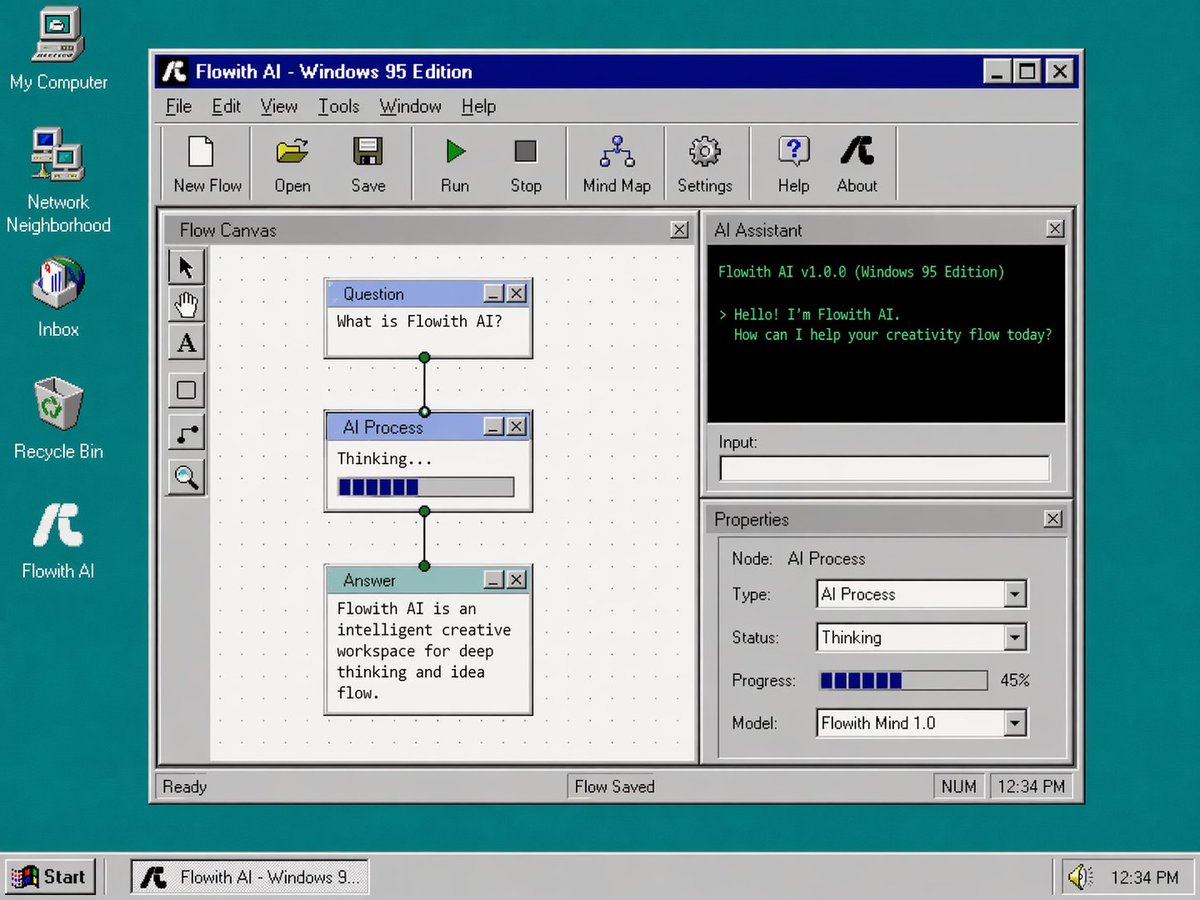Screen dimensions: 1200x900
Task: Click the speaker volume tray icon
Action: [1080, 877]
